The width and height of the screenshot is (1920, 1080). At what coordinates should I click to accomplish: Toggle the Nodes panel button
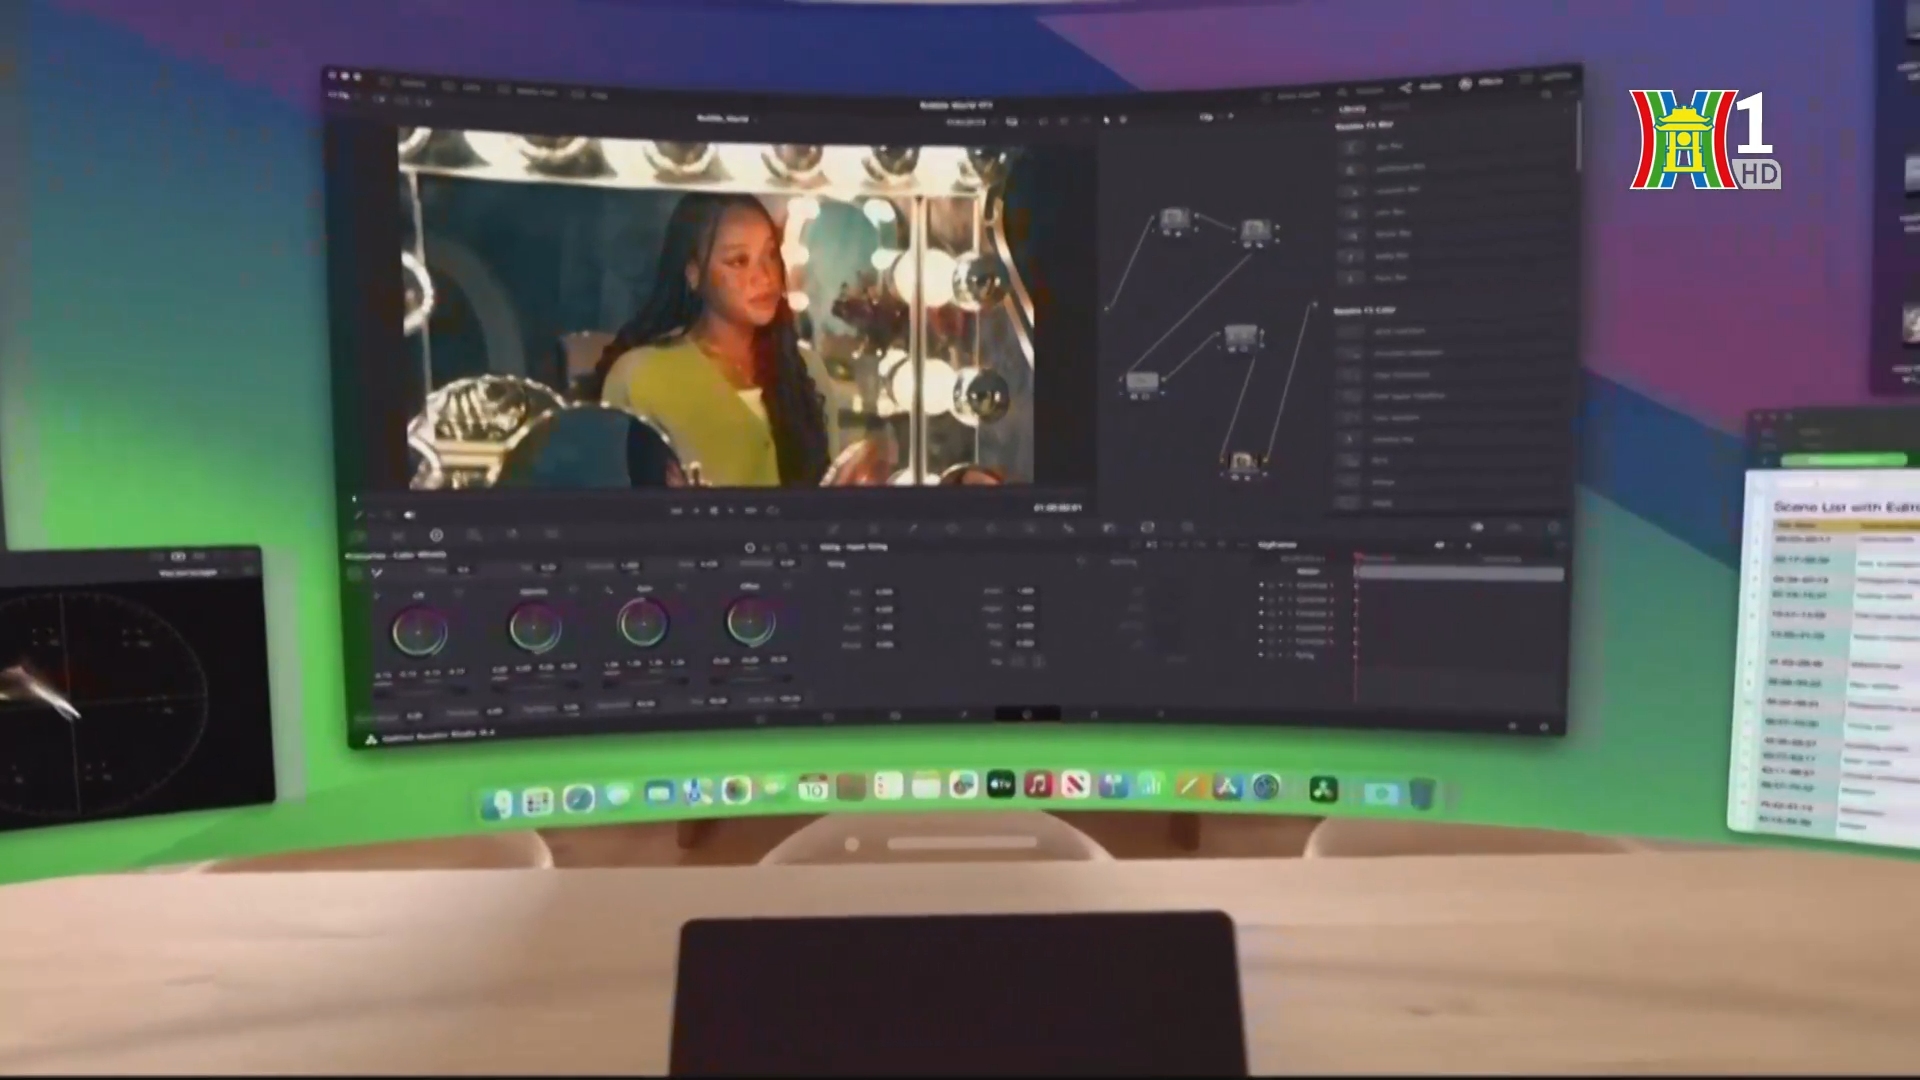1423,86
